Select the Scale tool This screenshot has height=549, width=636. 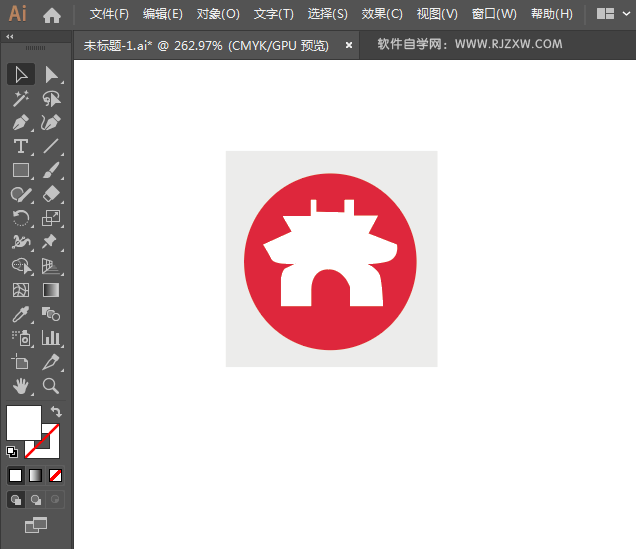click(51, 218)
